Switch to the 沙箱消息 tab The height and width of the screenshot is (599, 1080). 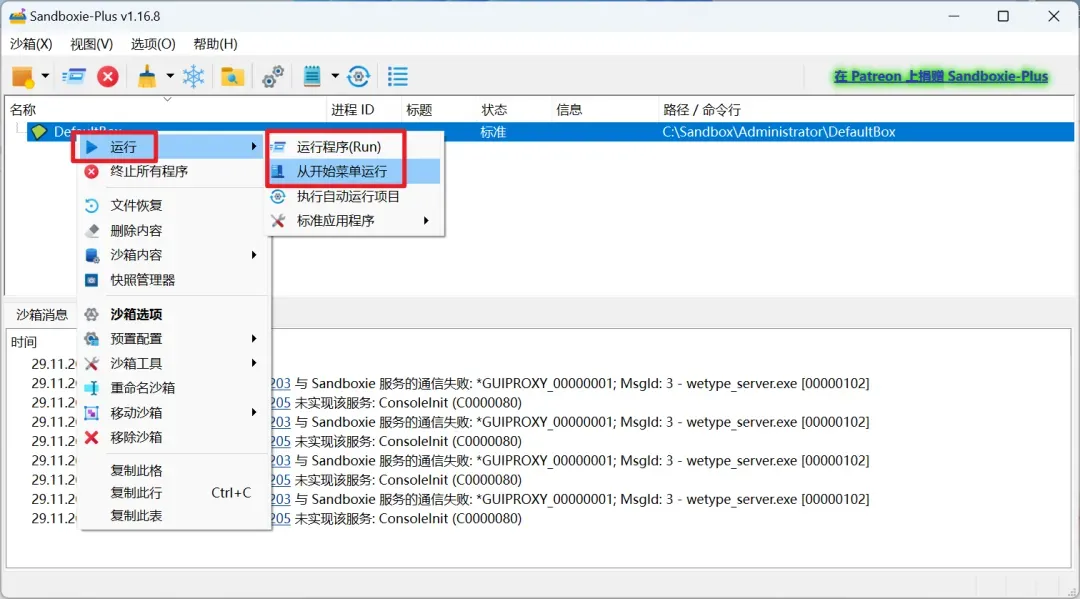(42, 315)
